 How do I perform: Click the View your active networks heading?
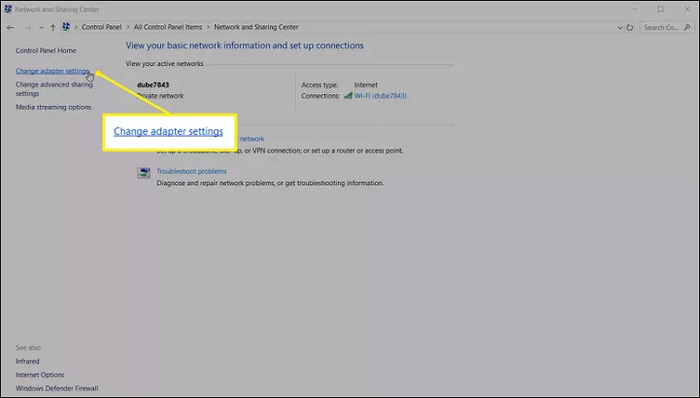[x=164, y=64]
